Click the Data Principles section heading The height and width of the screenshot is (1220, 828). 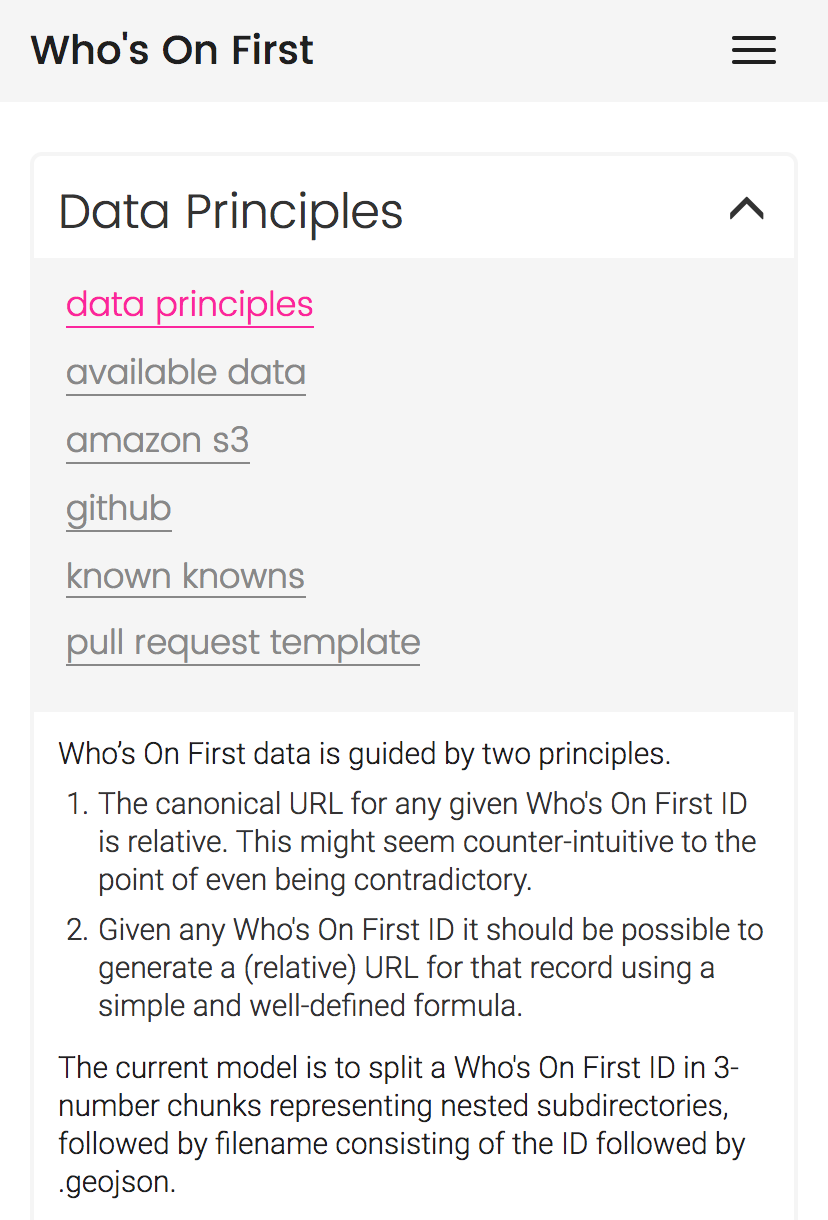coord(231,211)
